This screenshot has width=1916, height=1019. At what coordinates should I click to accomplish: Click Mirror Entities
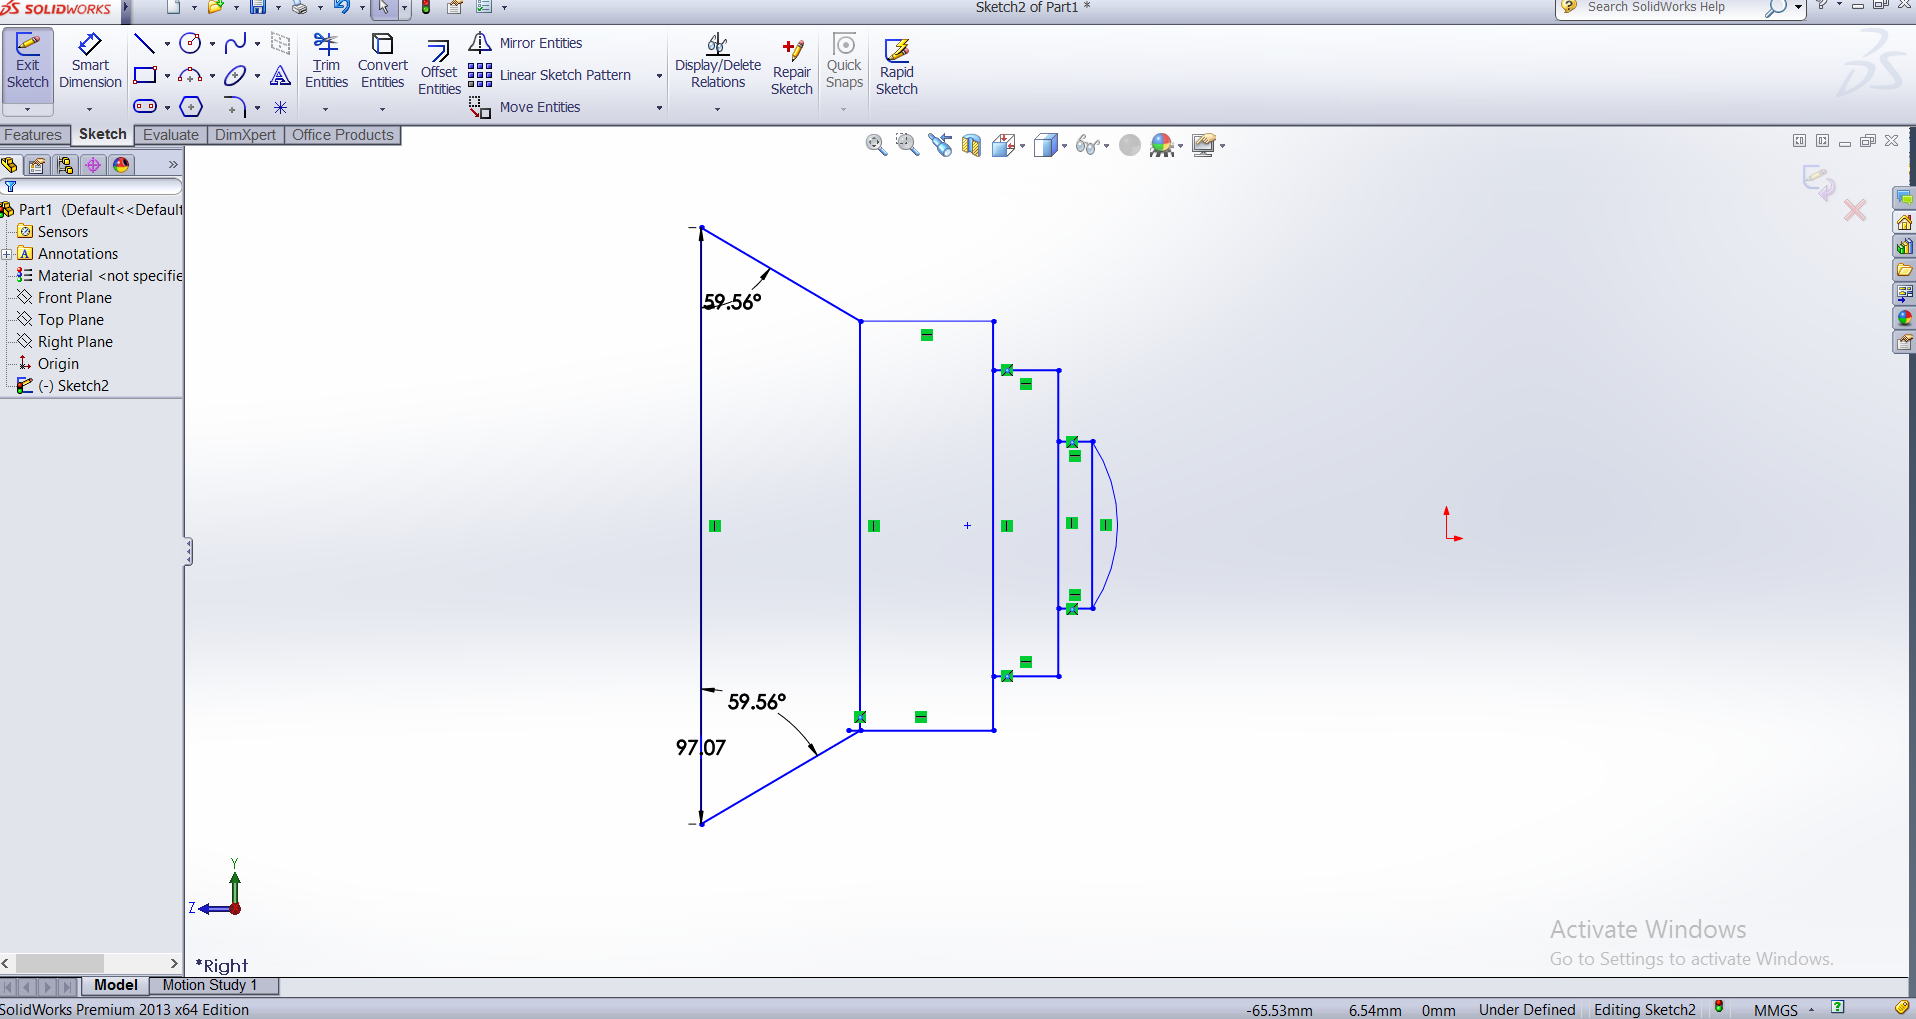click(x=526, y=43)
